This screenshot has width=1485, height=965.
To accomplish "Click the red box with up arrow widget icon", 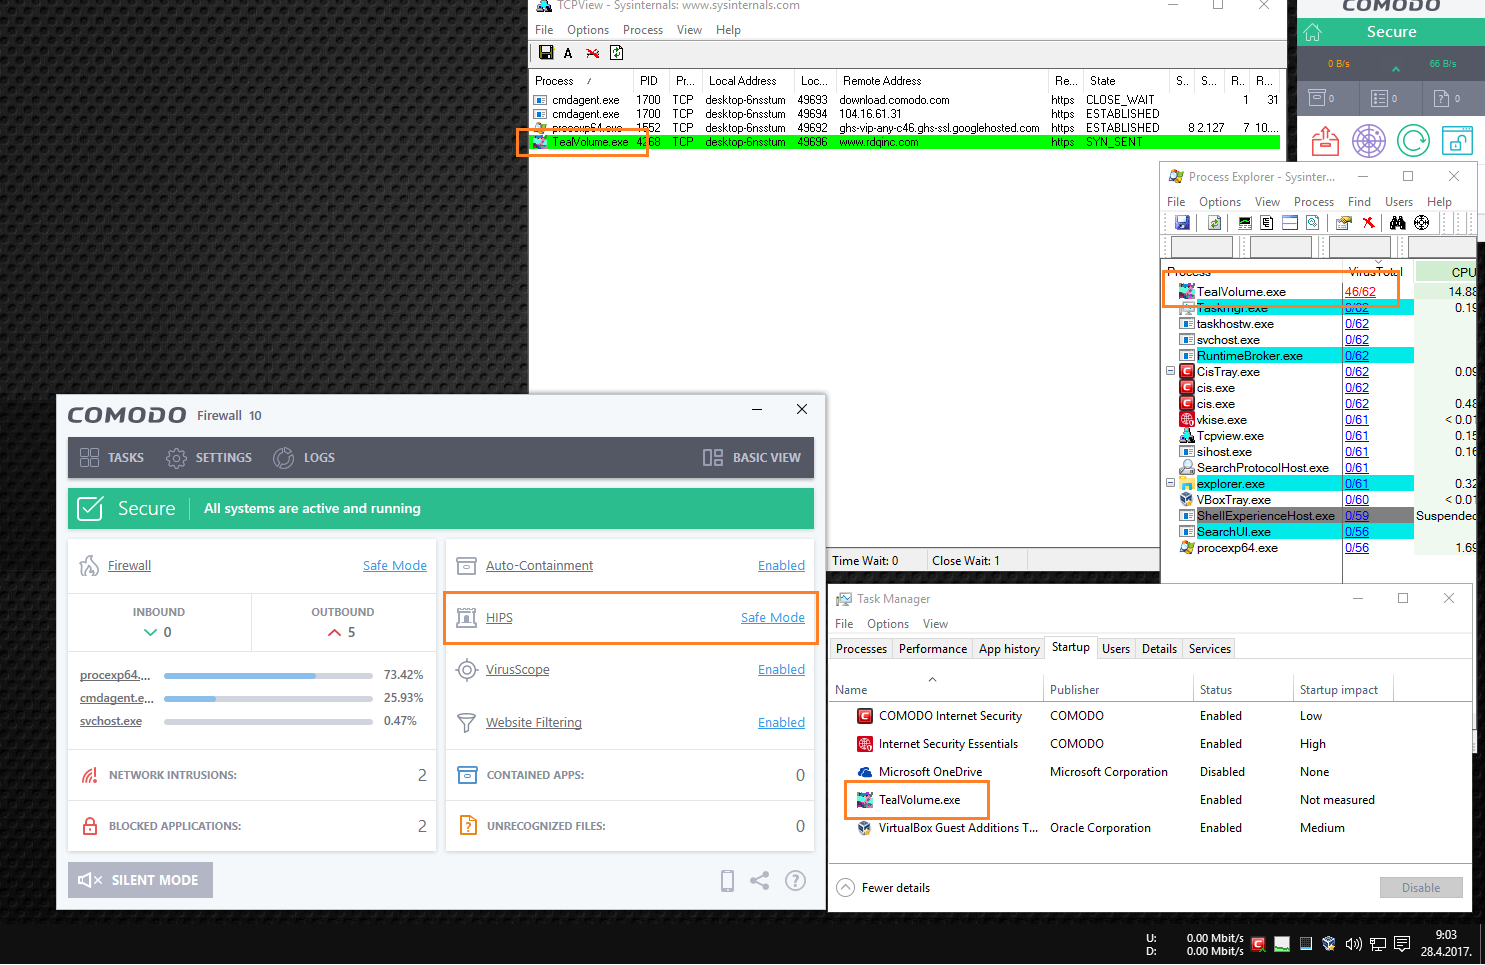I will click(x=1325, y=141).
